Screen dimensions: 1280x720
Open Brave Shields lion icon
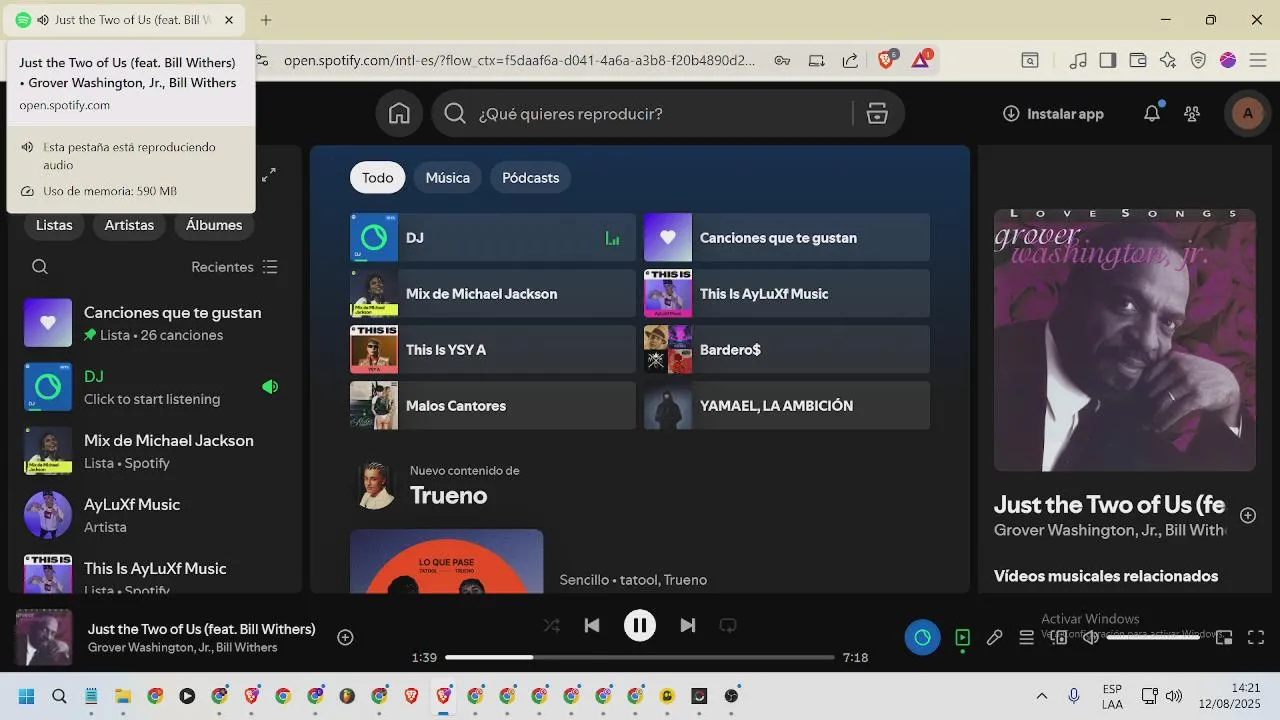click(x=887, y=60)
